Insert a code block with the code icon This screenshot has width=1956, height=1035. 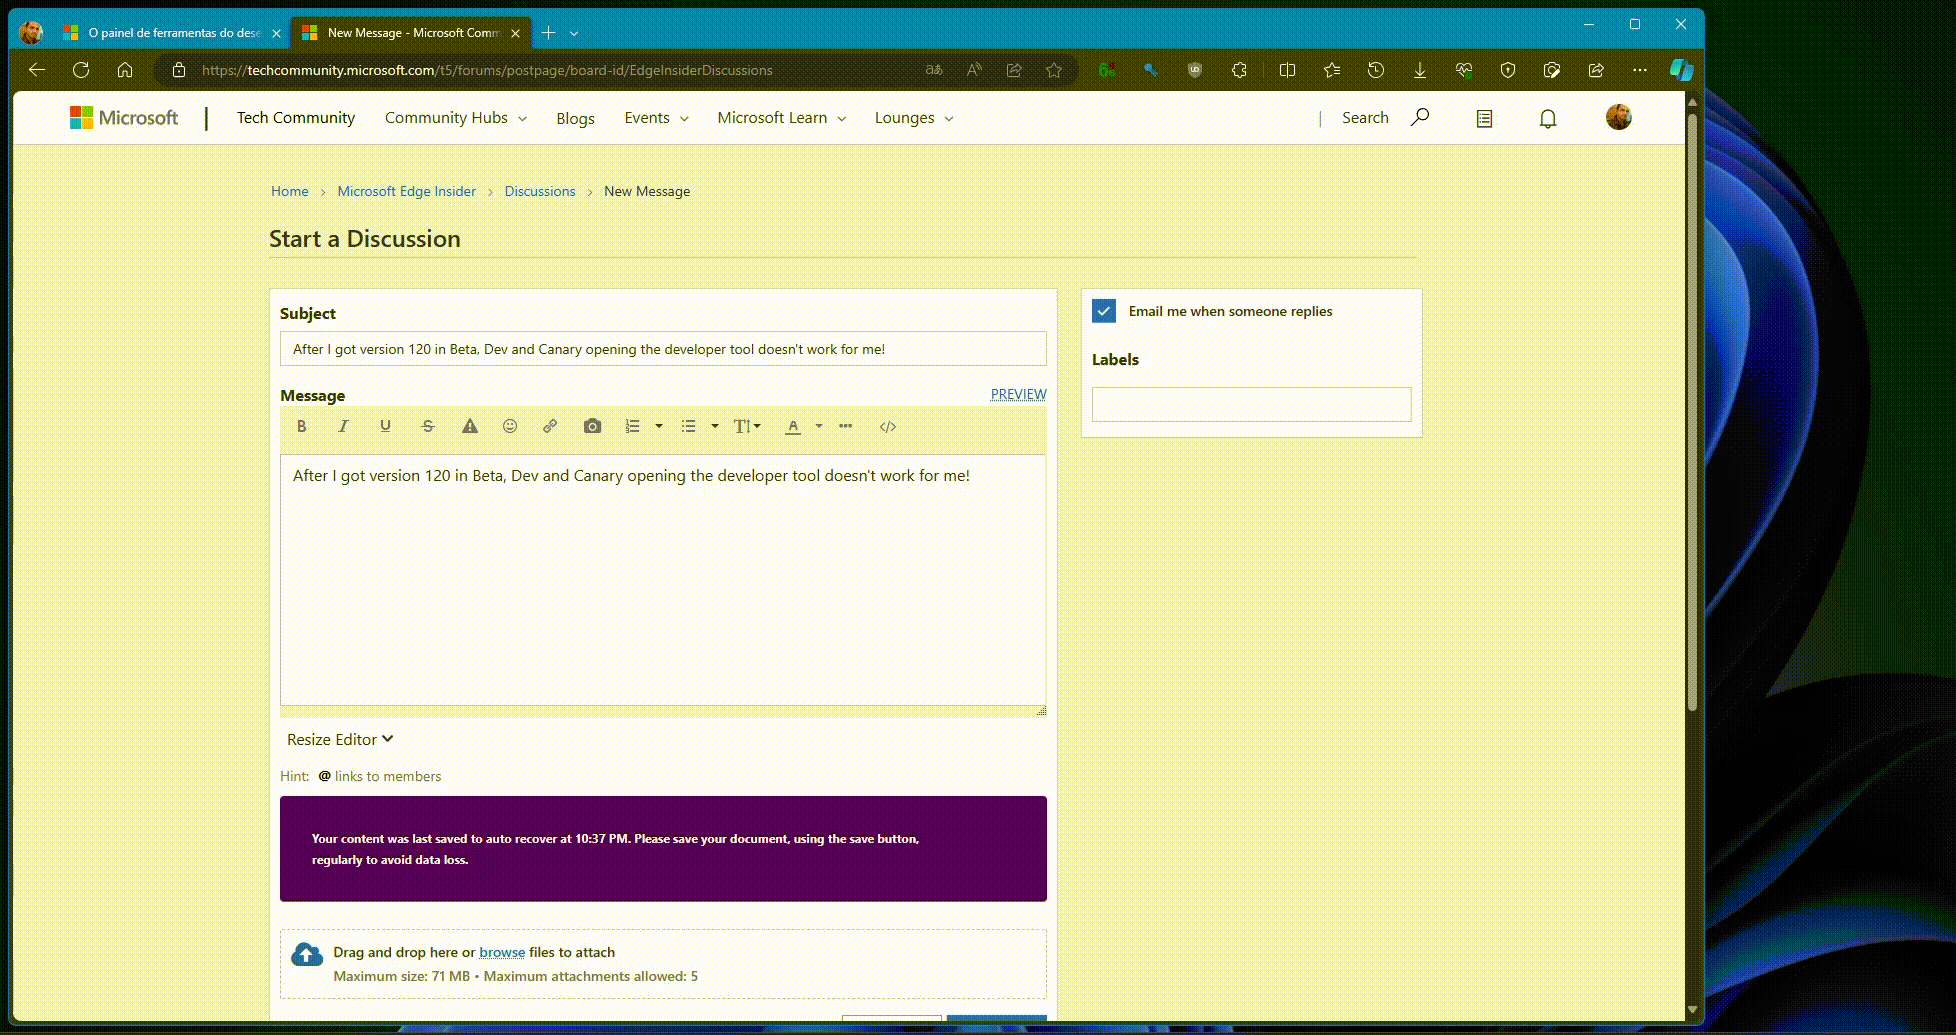(x=888, y=426)
